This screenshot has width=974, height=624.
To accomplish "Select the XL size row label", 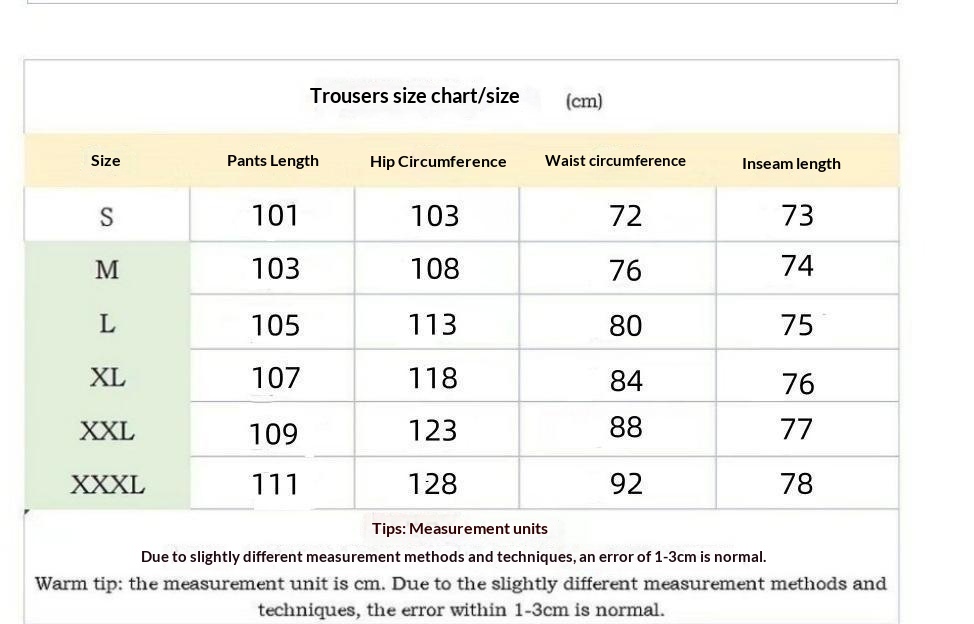I will coord(107,377).
